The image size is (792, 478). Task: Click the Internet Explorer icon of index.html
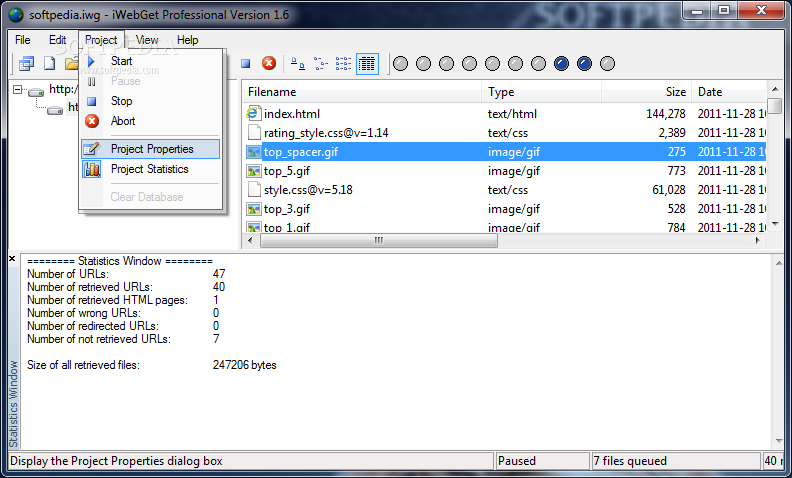253,113
